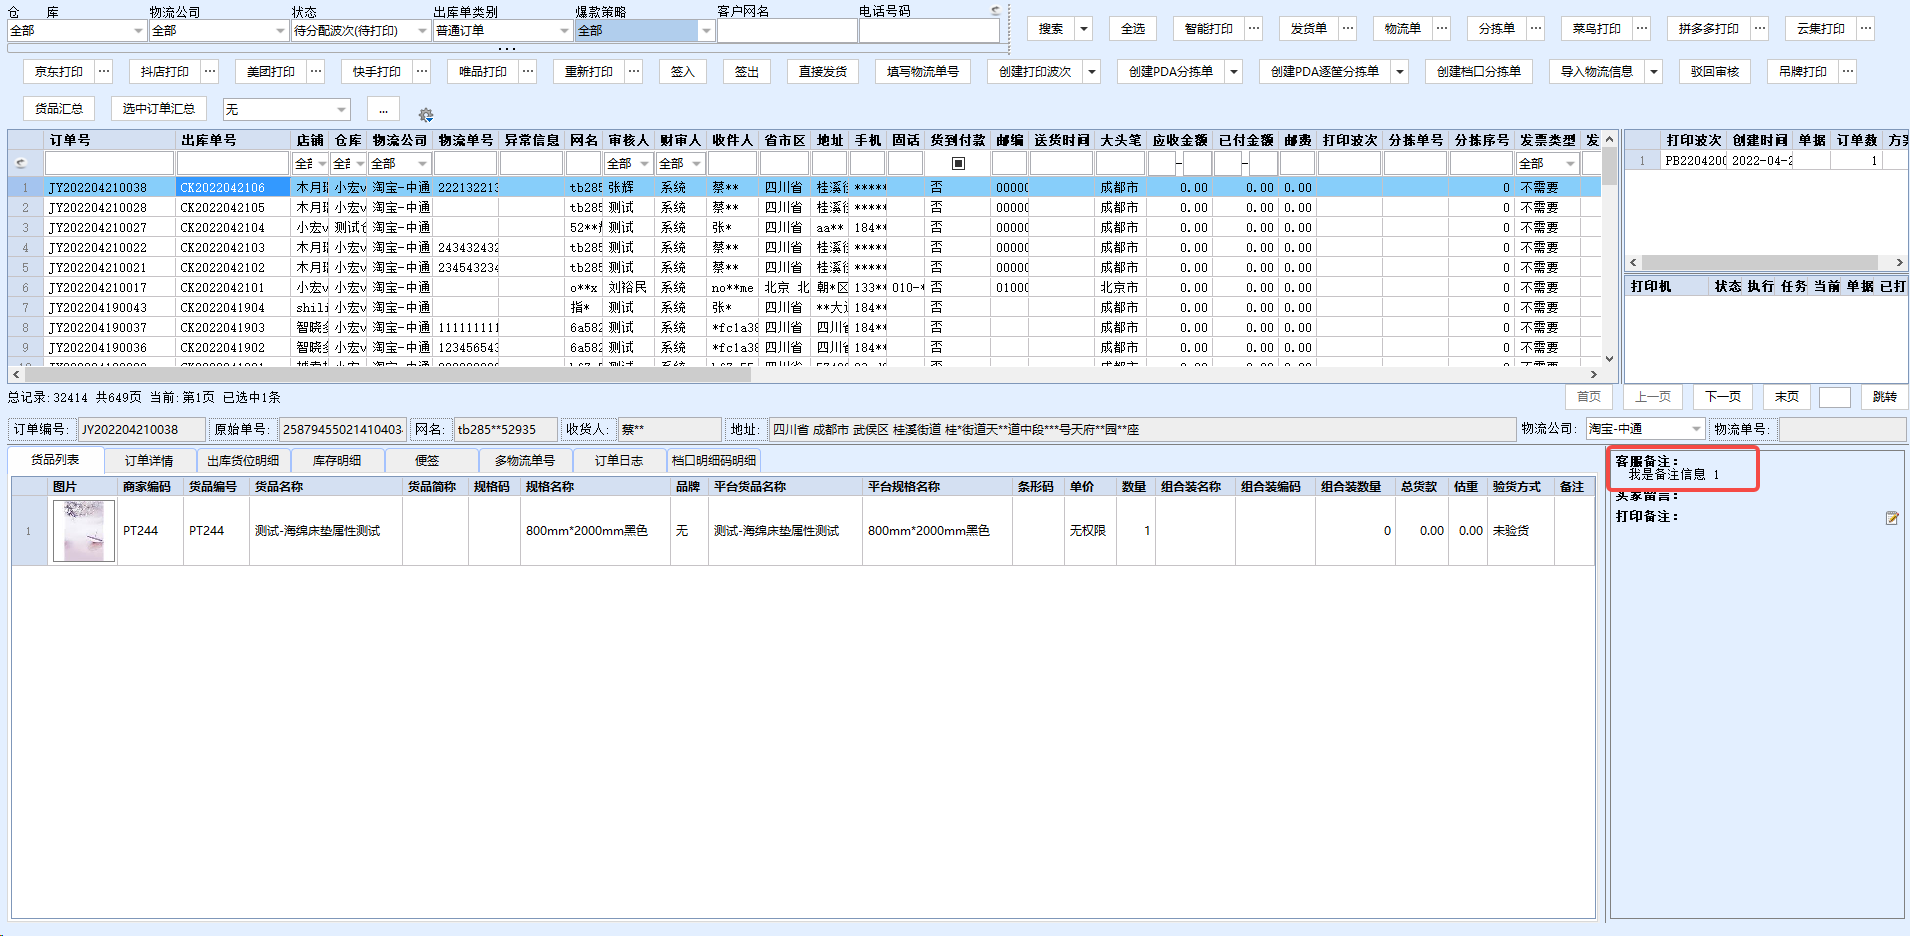1910x936 pixels.
Task: Click the 签出 button
Action: click(747, 72)
